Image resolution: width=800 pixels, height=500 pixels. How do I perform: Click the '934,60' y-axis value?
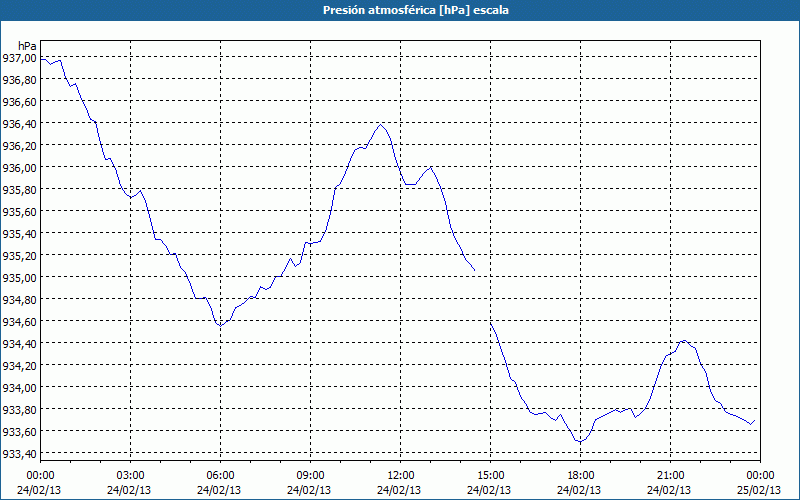(20, 321)
